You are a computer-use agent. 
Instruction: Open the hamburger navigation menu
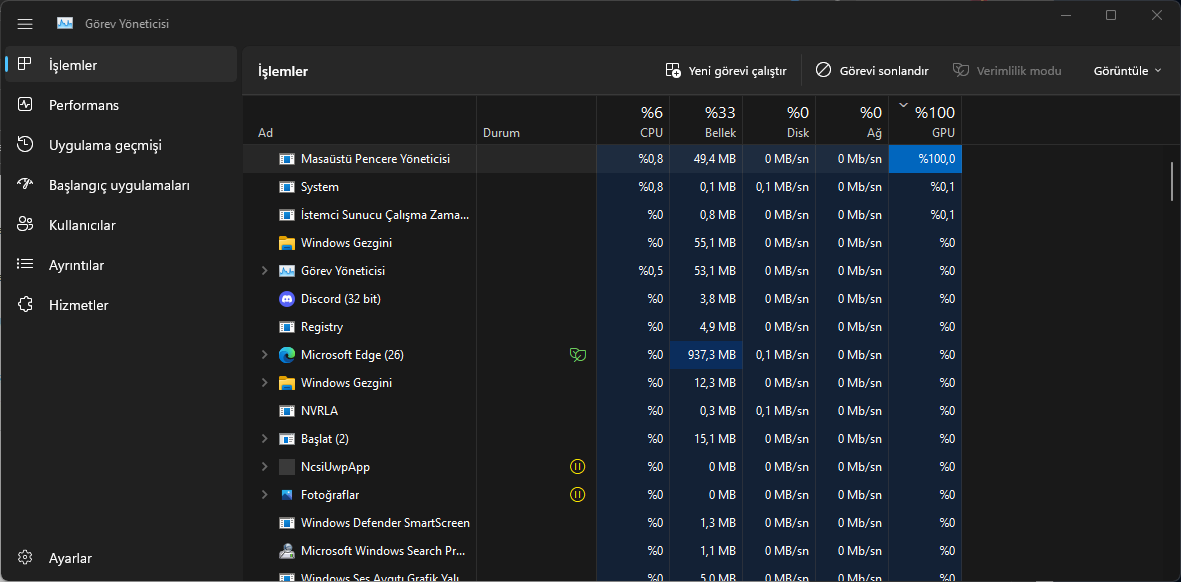[25, 23]
